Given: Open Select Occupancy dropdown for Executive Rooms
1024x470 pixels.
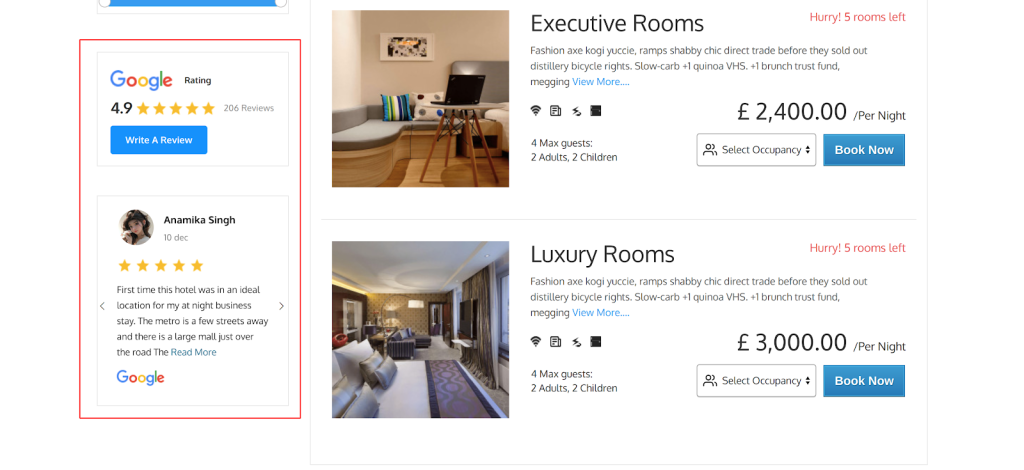Looking at the screenshot, I should (x=756, y=149).
